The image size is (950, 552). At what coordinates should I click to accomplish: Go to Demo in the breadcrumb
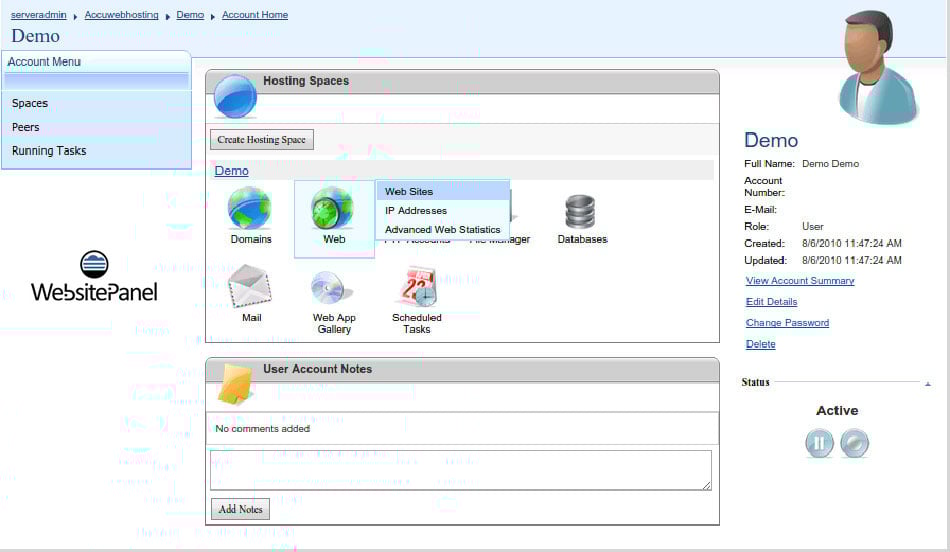190,15
